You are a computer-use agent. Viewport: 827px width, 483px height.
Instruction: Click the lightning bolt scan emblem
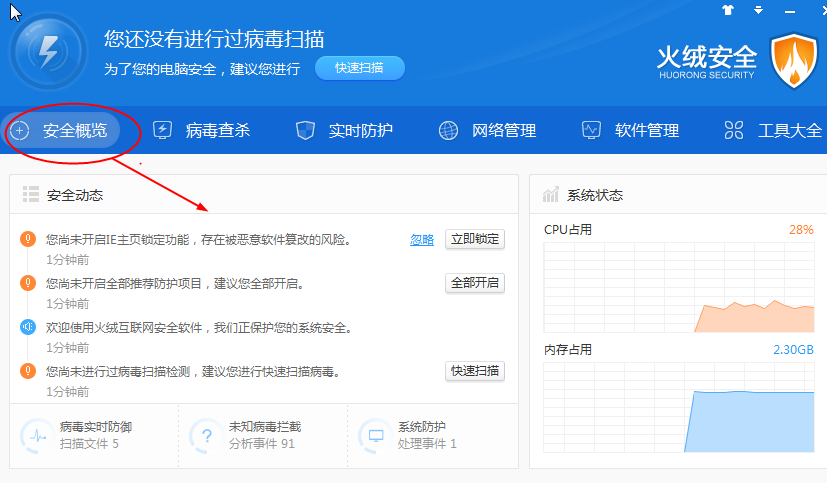[x=49, y=51]
